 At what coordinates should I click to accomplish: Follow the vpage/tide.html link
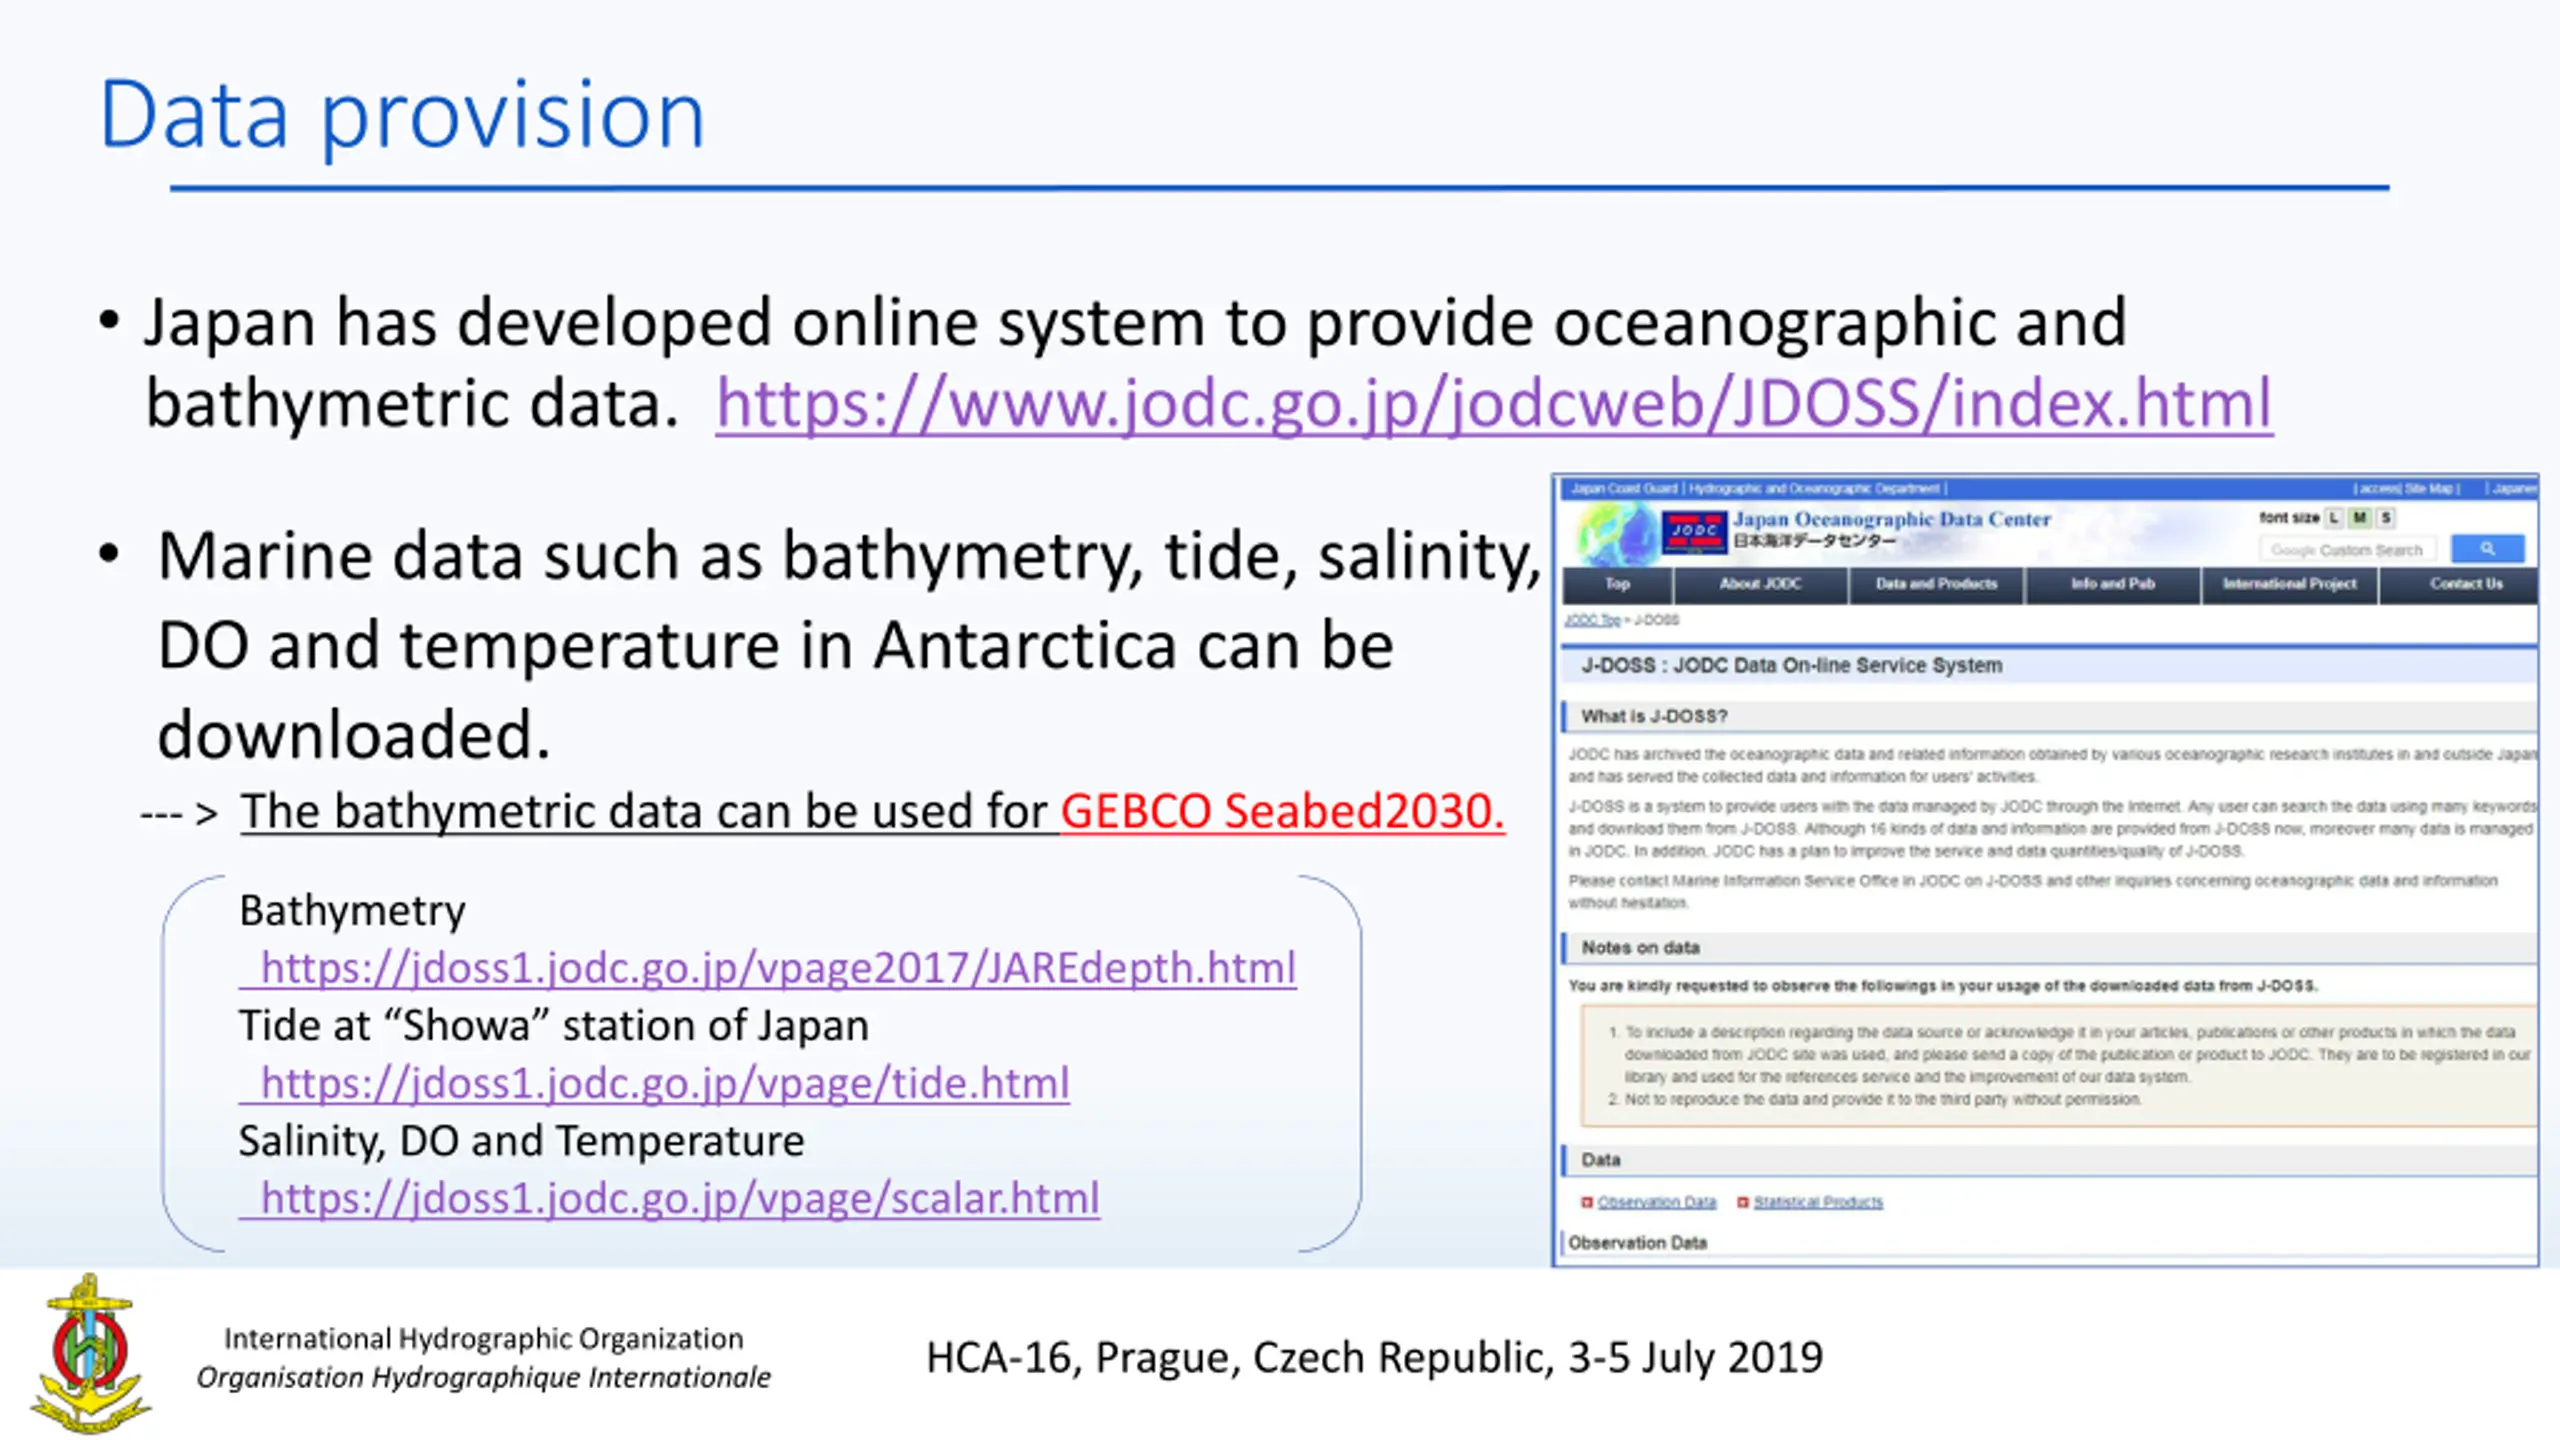click(654, 1083)
